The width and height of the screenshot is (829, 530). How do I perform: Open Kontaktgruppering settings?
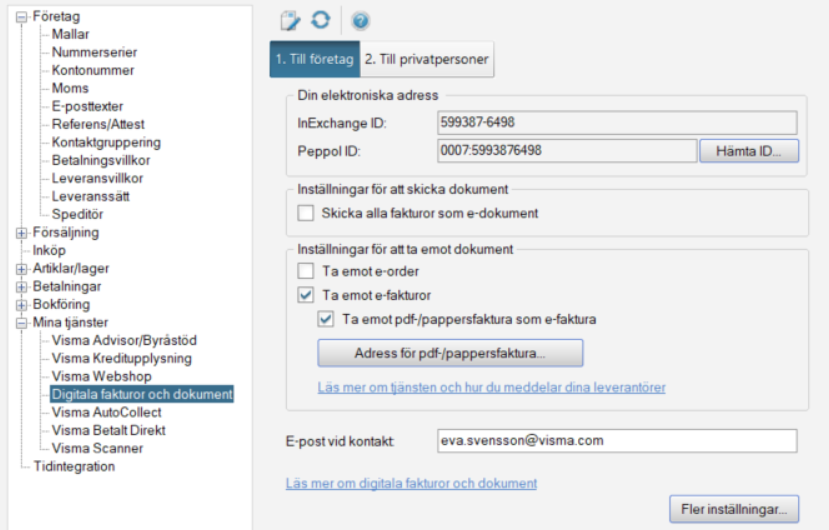click(106, 142)
